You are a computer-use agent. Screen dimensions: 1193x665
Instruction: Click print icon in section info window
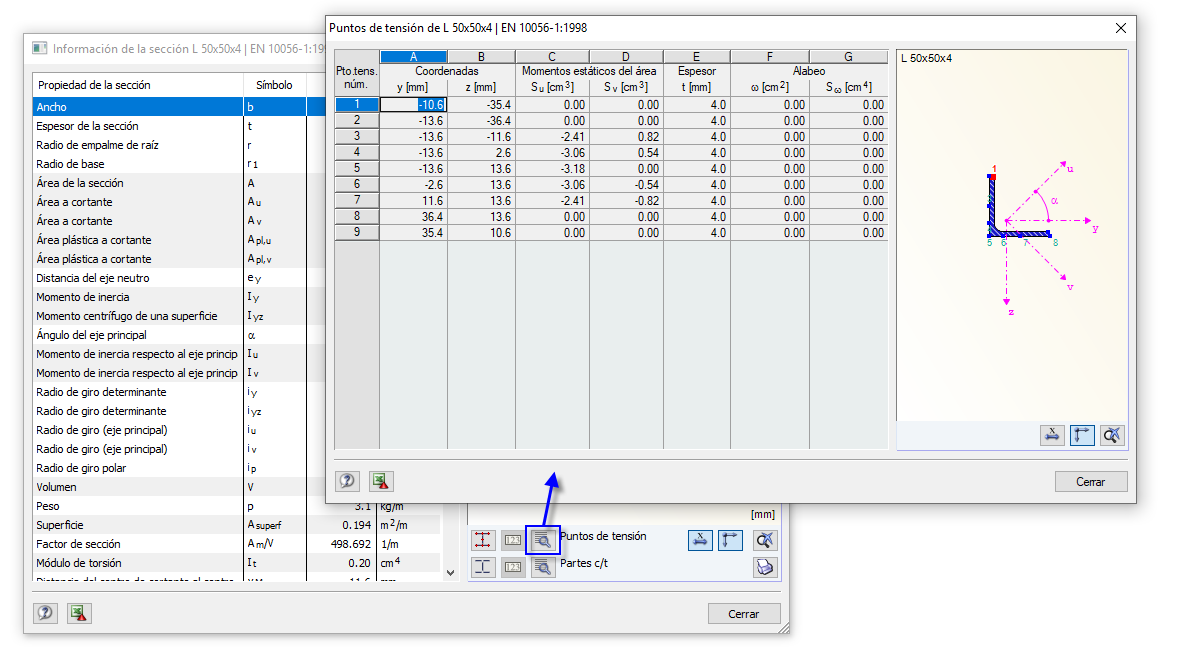pos(765,567)
